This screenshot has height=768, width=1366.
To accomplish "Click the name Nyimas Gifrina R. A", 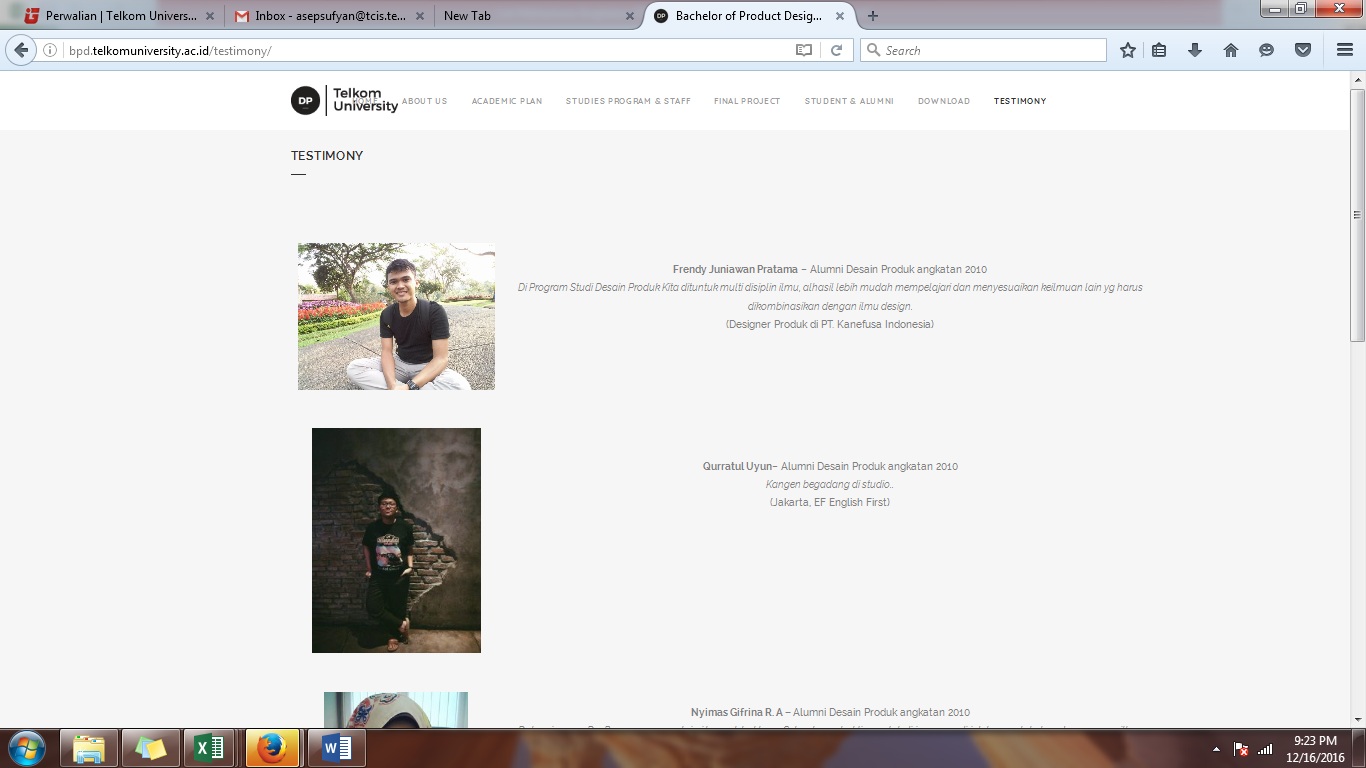I will (737, 712).
